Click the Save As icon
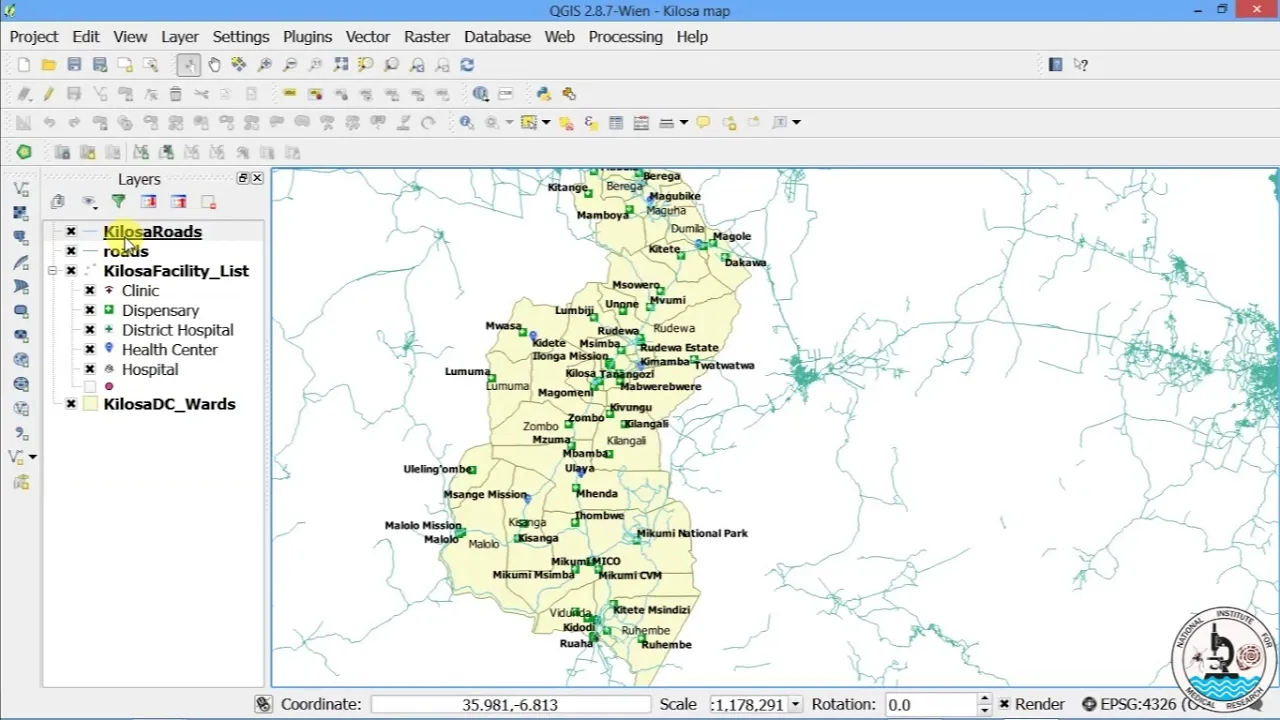 [x=100, y=65]
